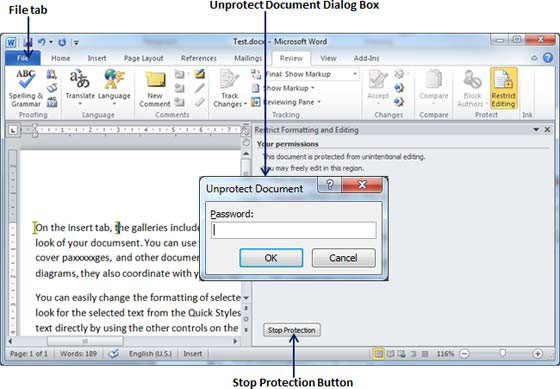Viewport: 560px width, 389px height.
Task: Toggle the Restrict Editing button
Action: 504,88
